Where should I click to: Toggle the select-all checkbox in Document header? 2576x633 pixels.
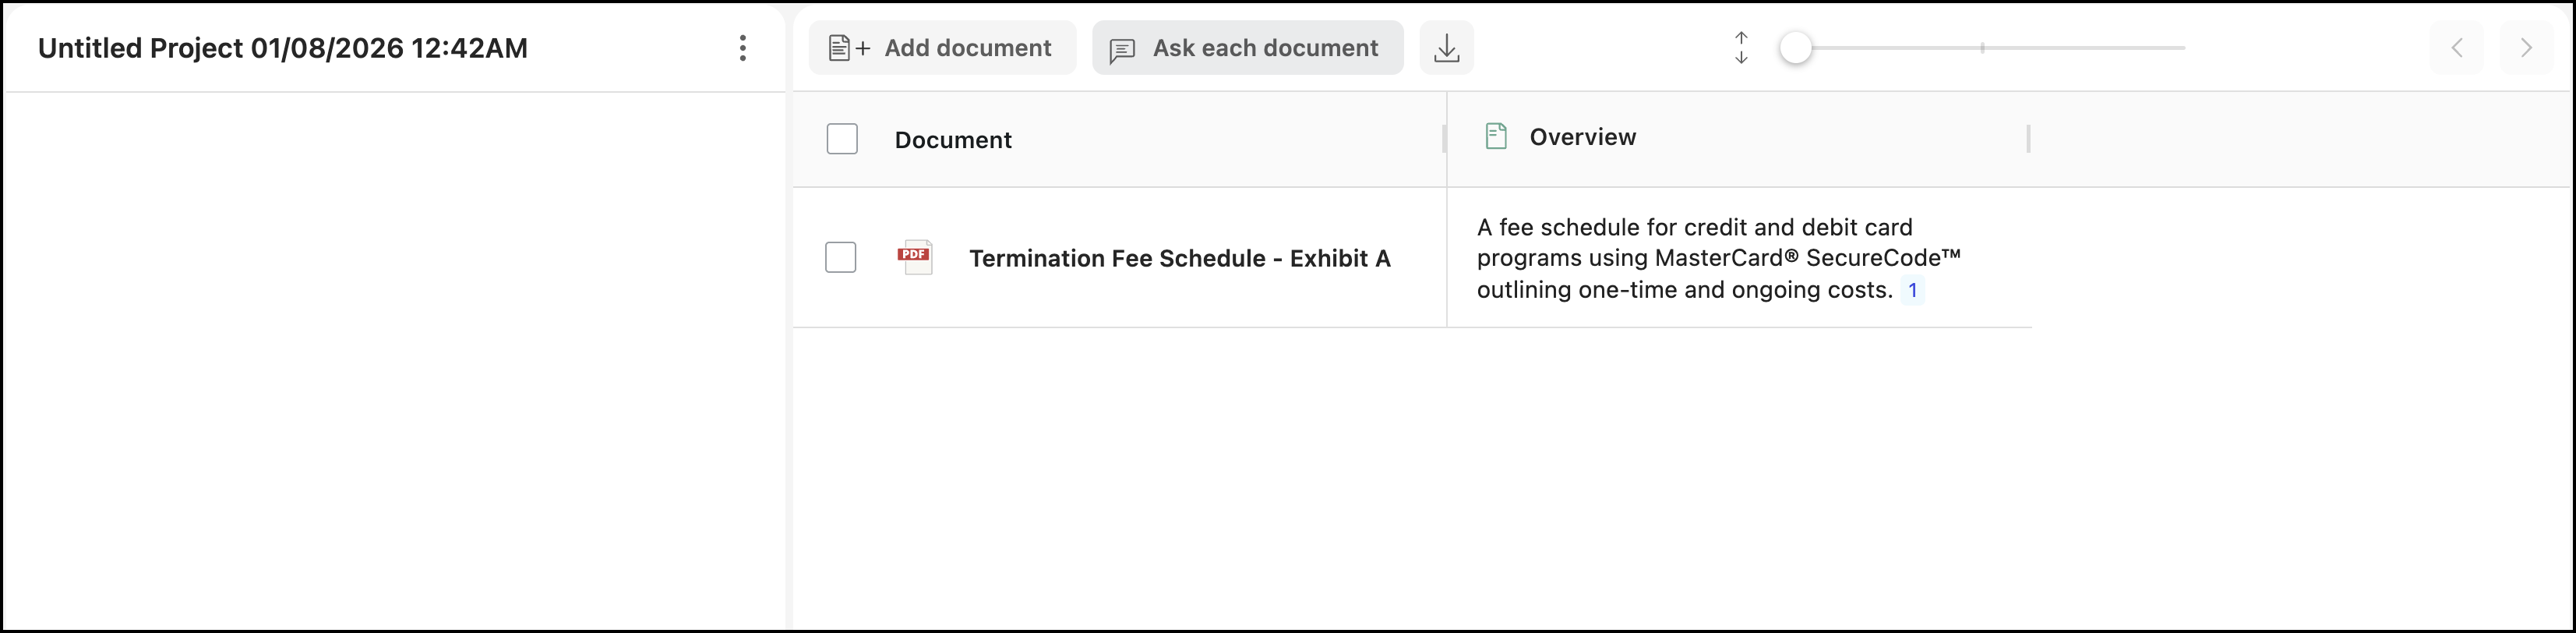coord(842,139)
